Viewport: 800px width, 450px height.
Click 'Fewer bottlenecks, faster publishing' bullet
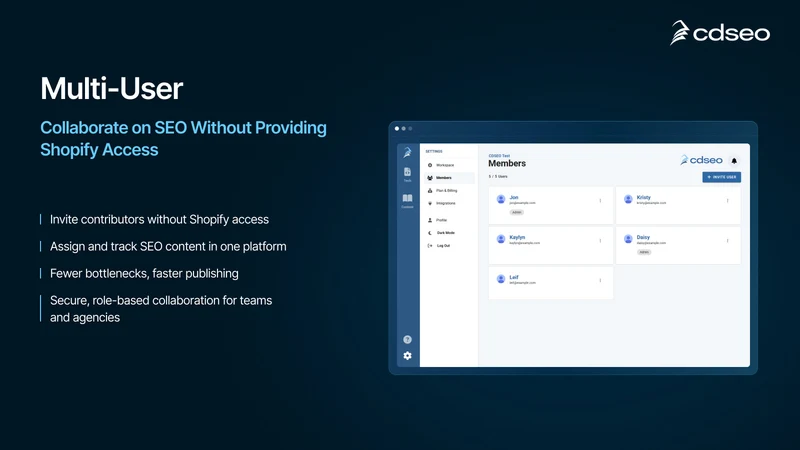click(x=144, y=273)
